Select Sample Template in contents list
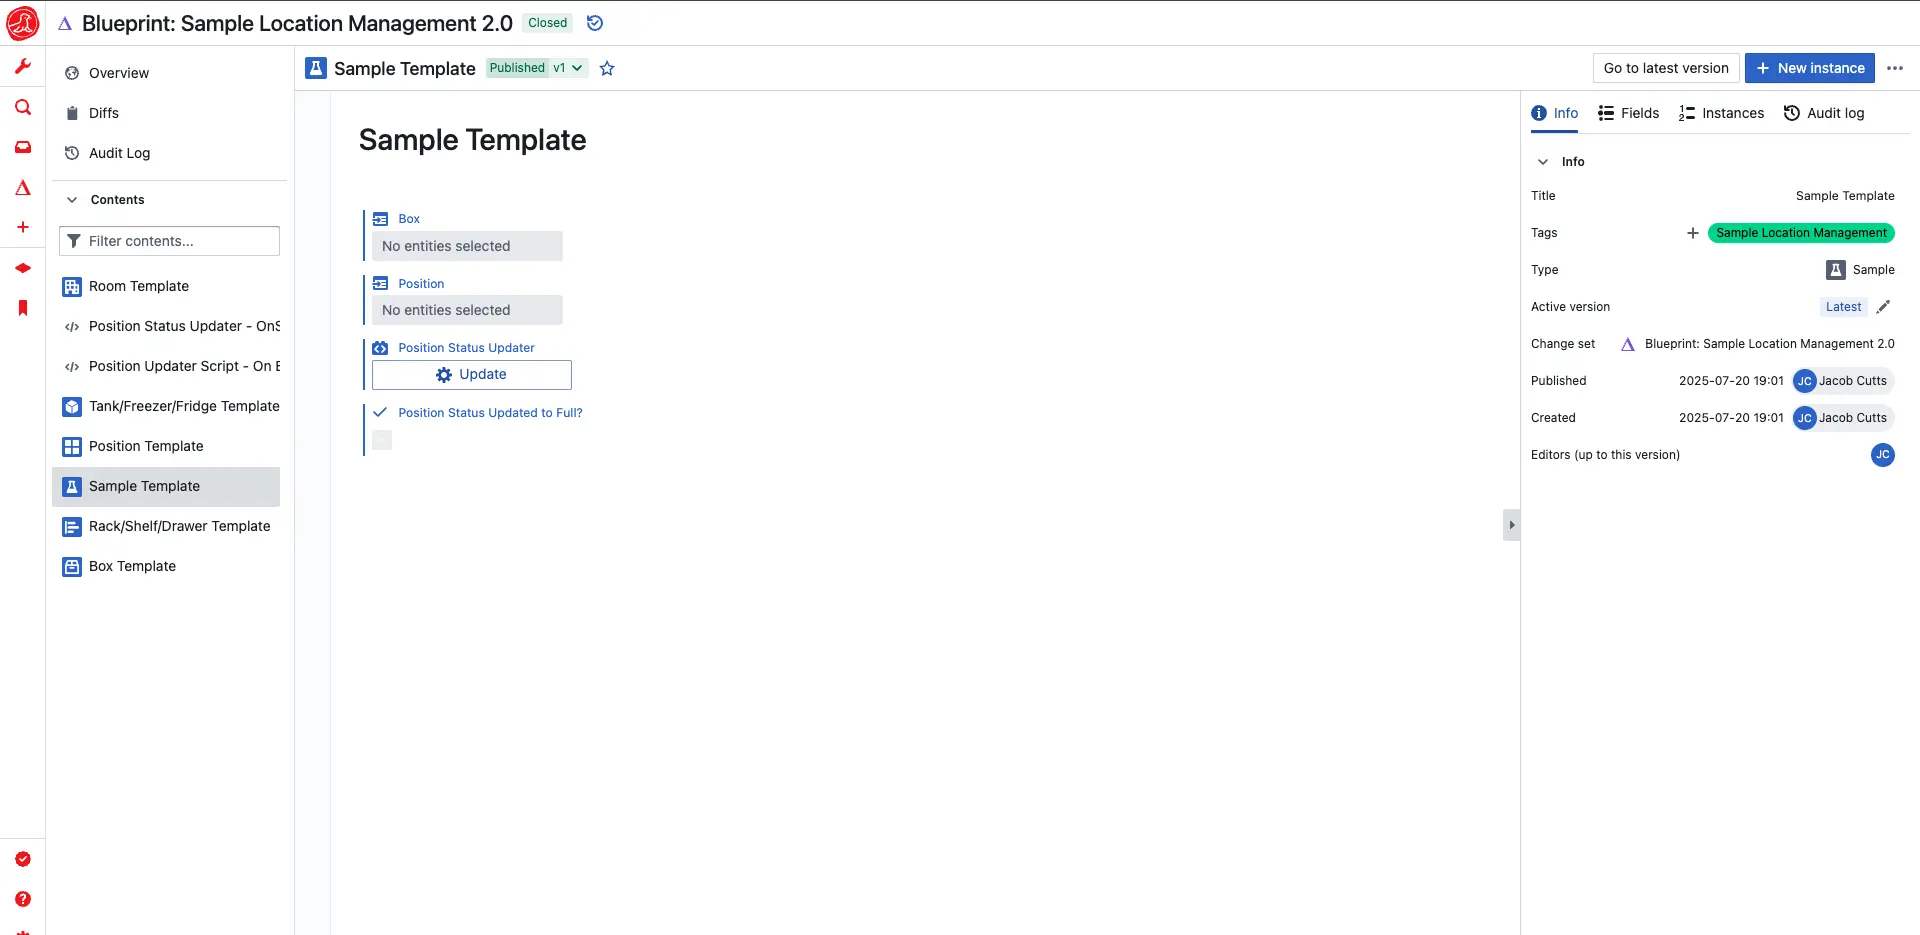Screen dimensions: 1920x935 [x=166, y=486]
